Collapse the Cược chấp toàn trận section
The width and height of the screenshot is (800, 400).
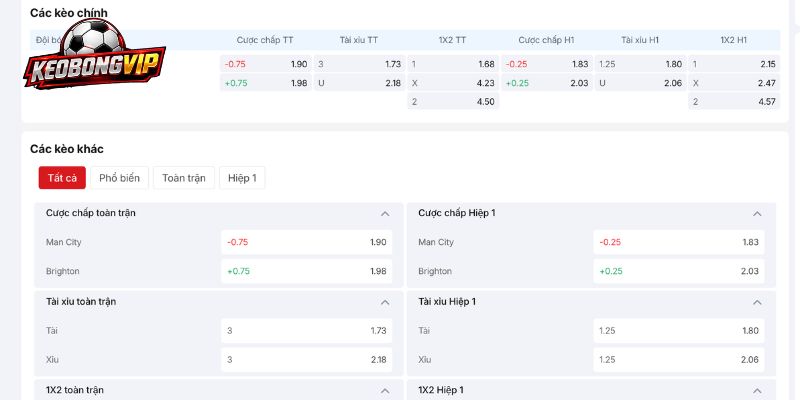coord(385,213)
